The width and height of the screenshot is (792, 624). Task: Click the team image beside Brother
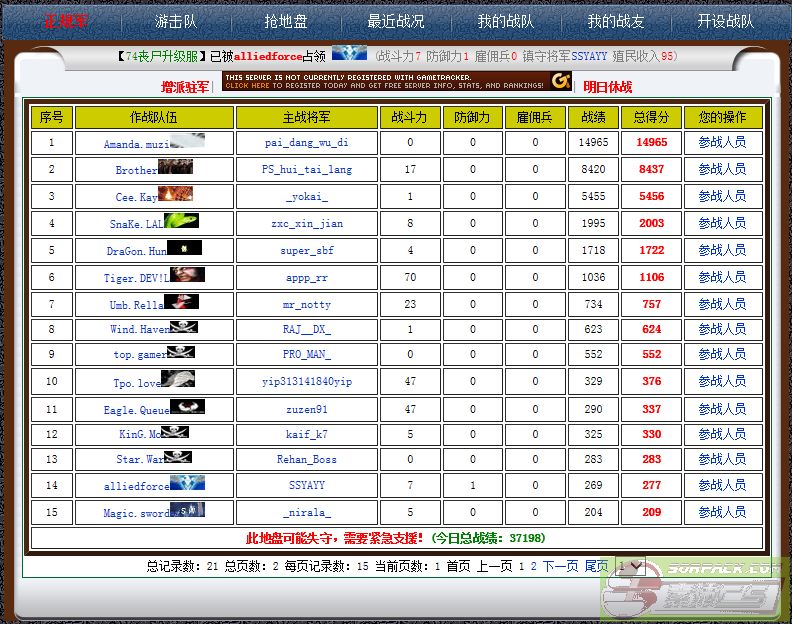[x=175, y=167]
